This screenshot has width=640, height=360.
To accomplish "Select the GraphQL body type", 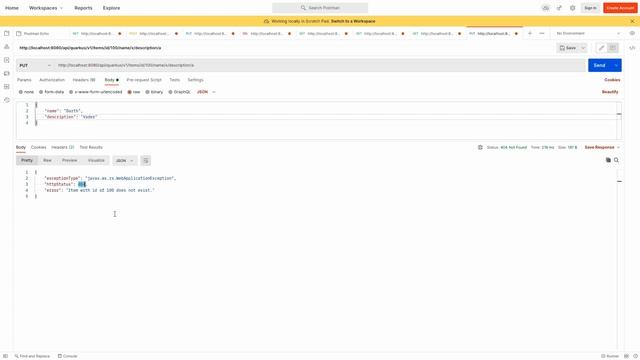I will pos(179,92).
